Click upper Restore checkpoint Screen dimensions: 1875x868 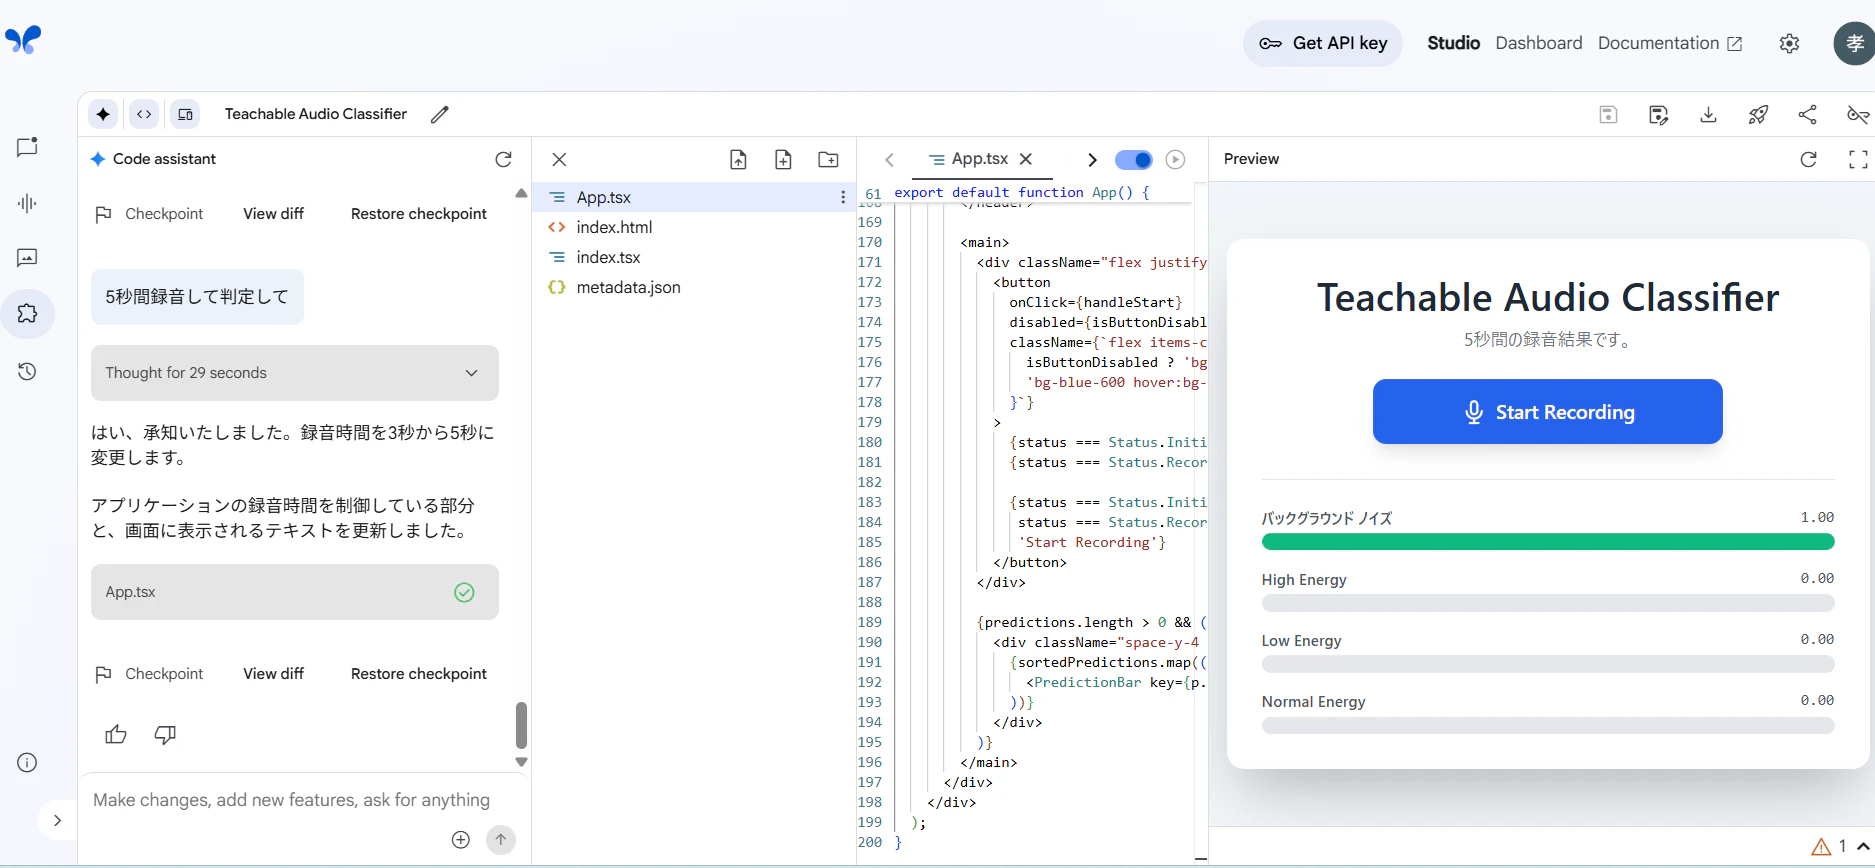(x=418, y=214)
